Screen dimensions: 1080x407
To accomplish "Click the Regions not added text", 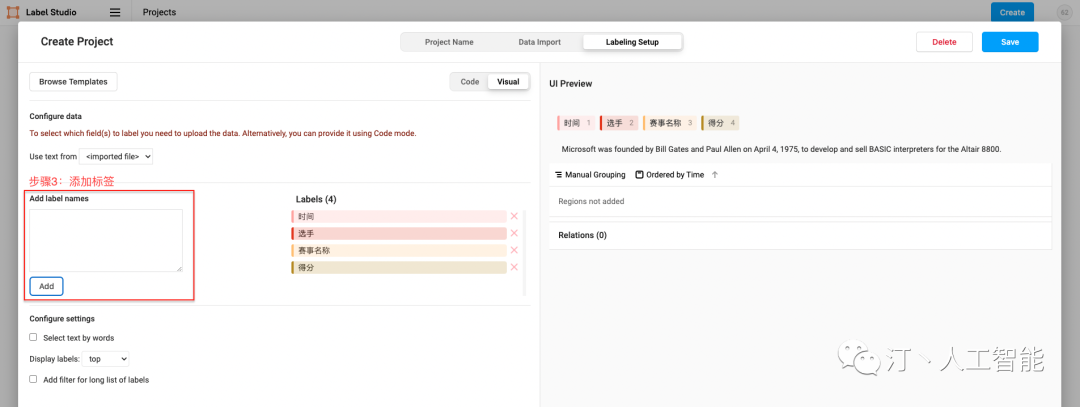I will pyautogui.click(x=591, y=202).
